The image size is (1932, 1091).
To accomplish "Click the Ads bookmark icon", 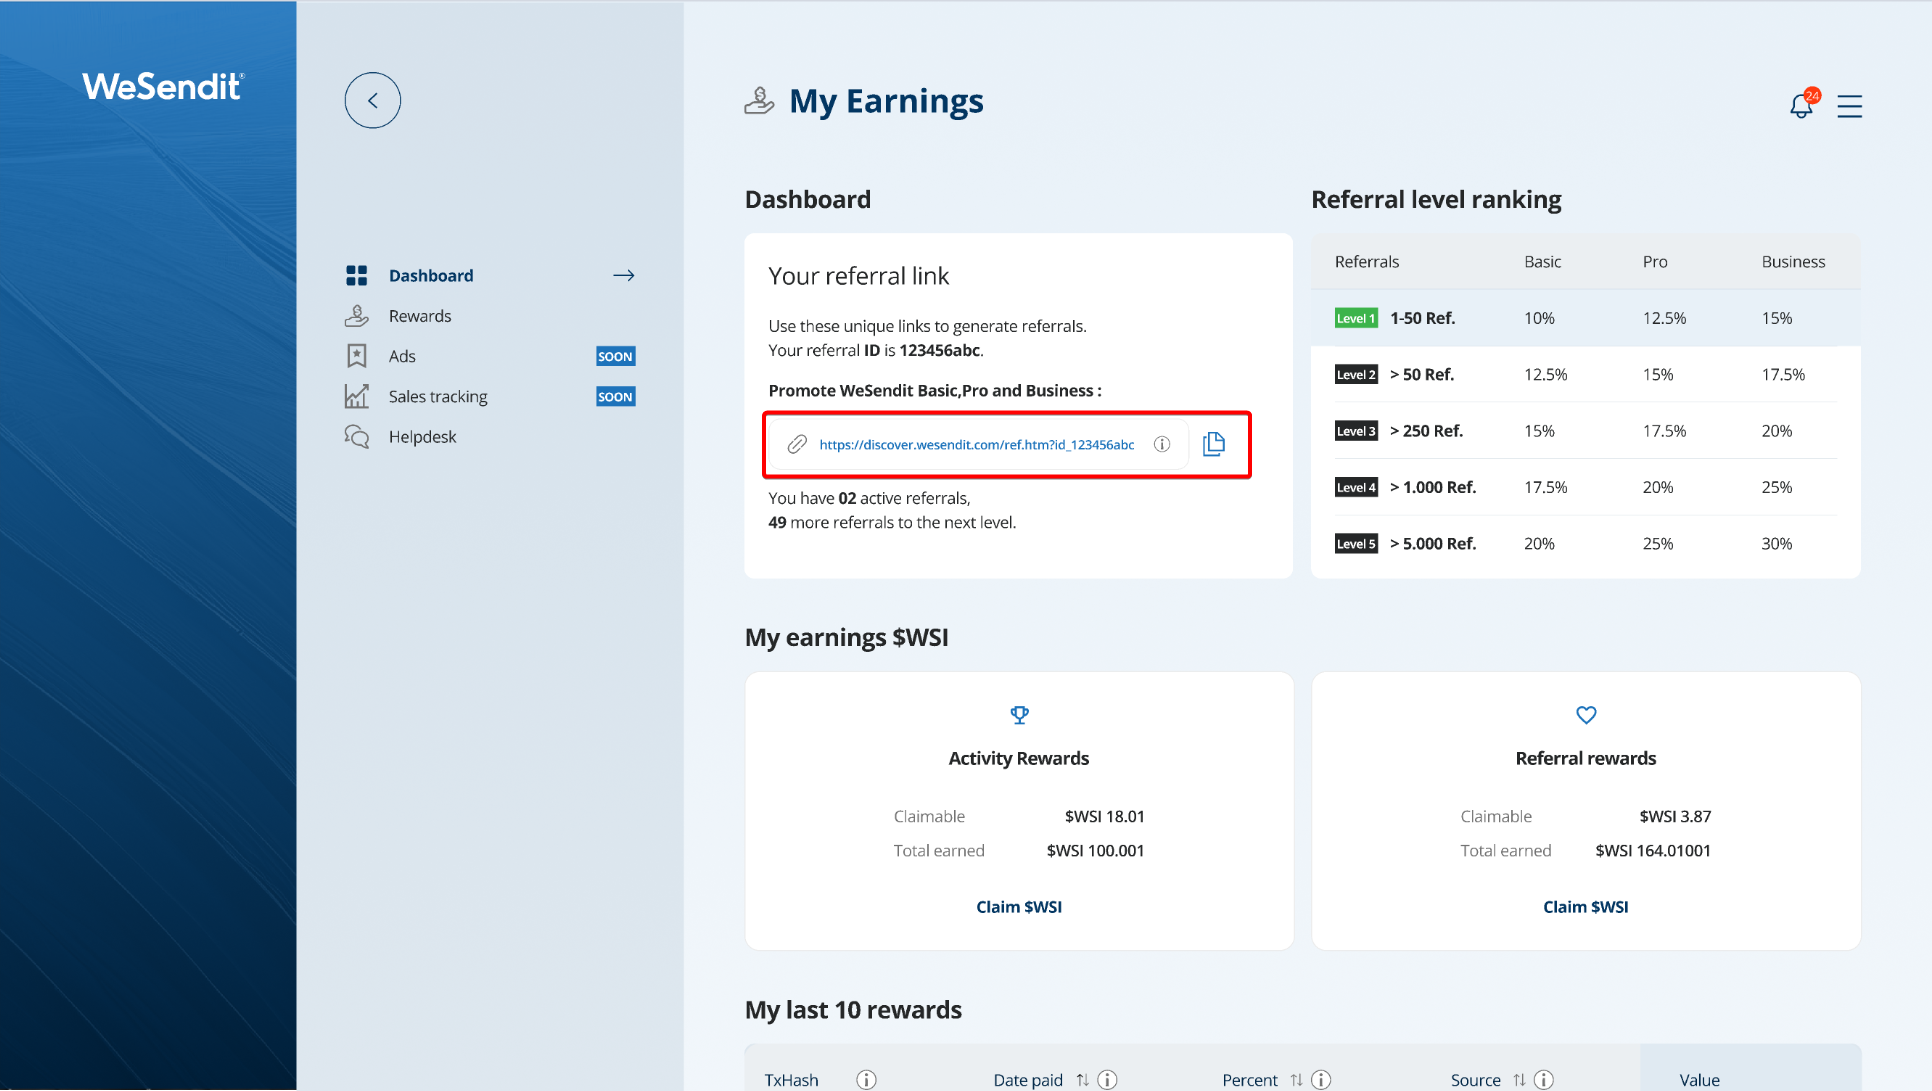I will click(x=356, y=356).
